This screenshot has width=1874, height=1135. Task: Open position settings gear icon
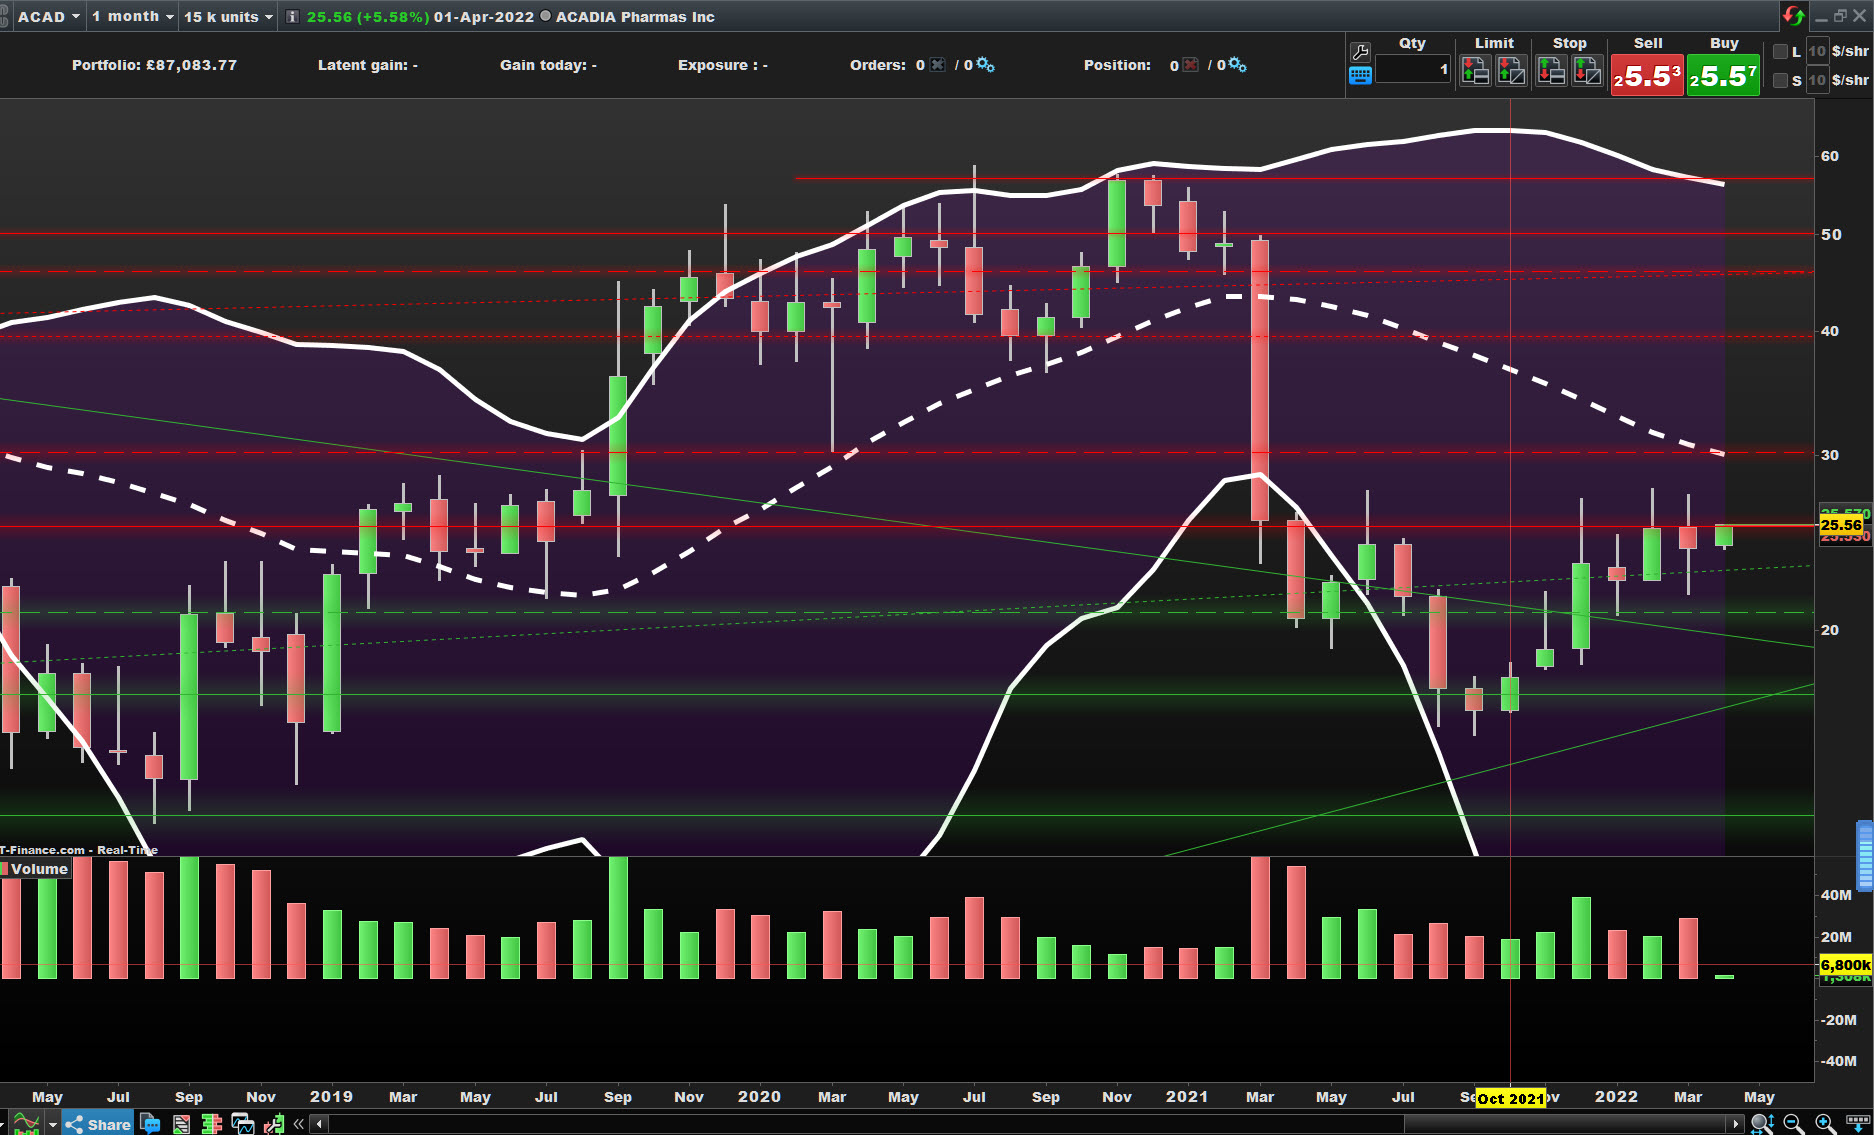tap(1237, 65)
